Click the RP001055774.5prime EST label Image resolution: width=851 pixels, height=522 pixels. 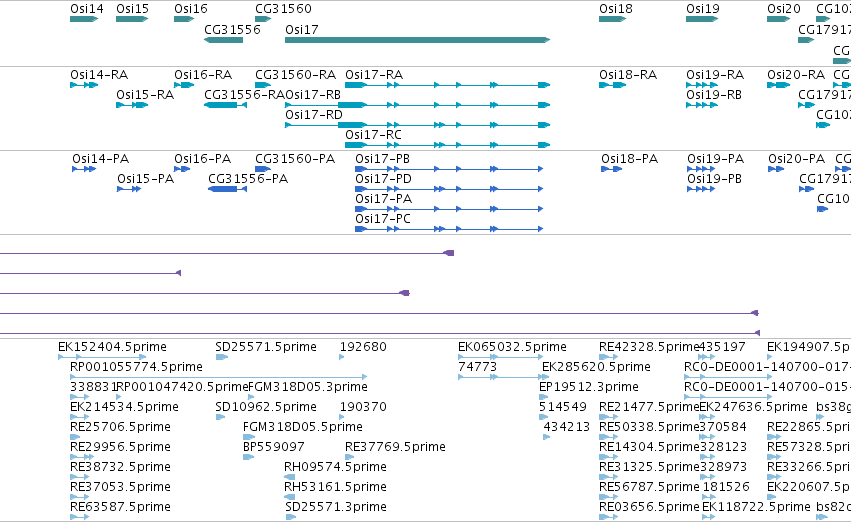(x=136, y=367)
